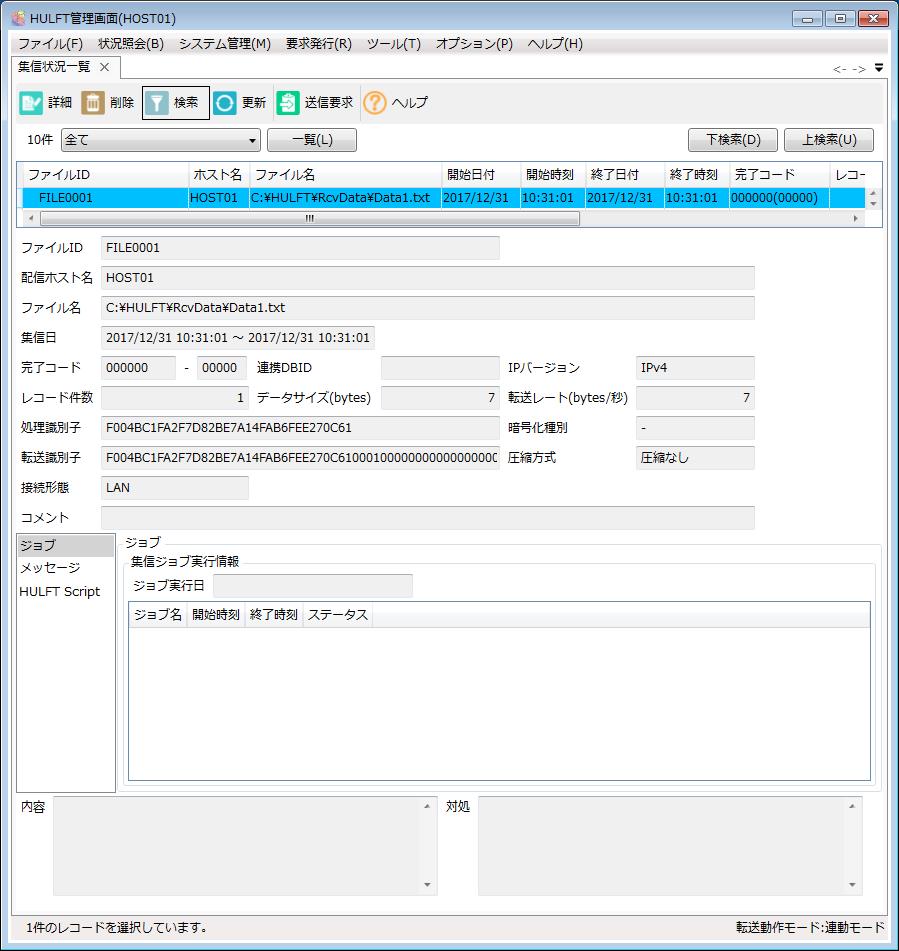
Task: Sort by ホスト名 column header
Action: click(x=218, y=175)
